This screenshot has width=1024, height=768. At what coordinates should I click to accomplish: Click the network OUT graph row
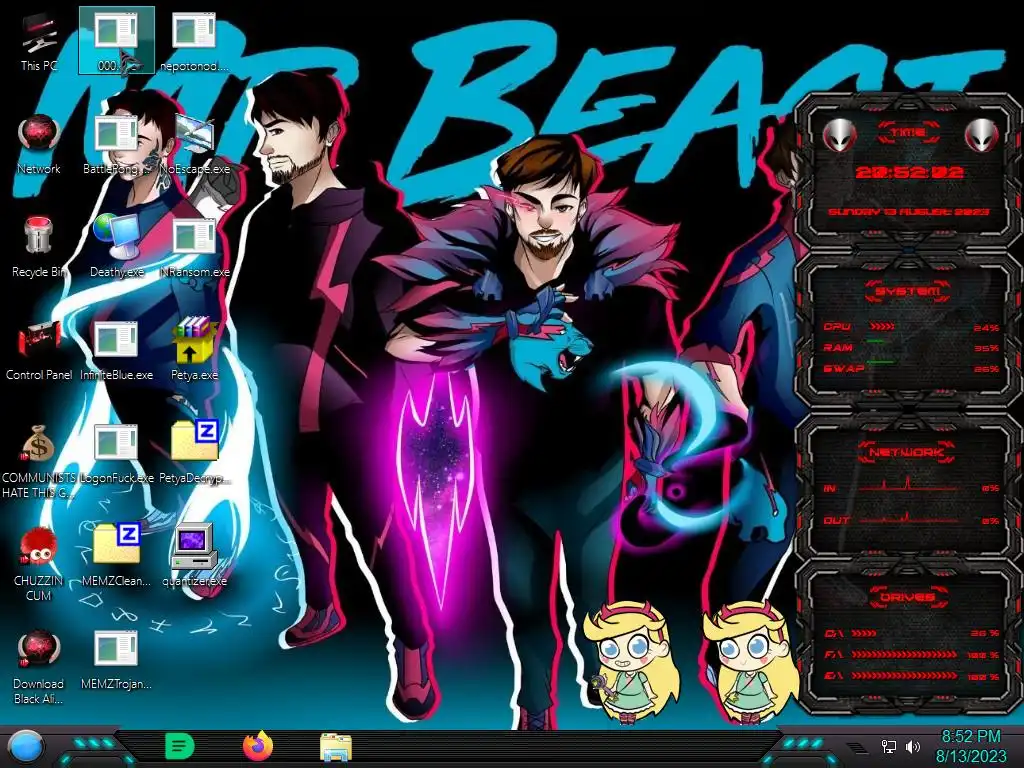pyautogui.click(x=911, y=519)
